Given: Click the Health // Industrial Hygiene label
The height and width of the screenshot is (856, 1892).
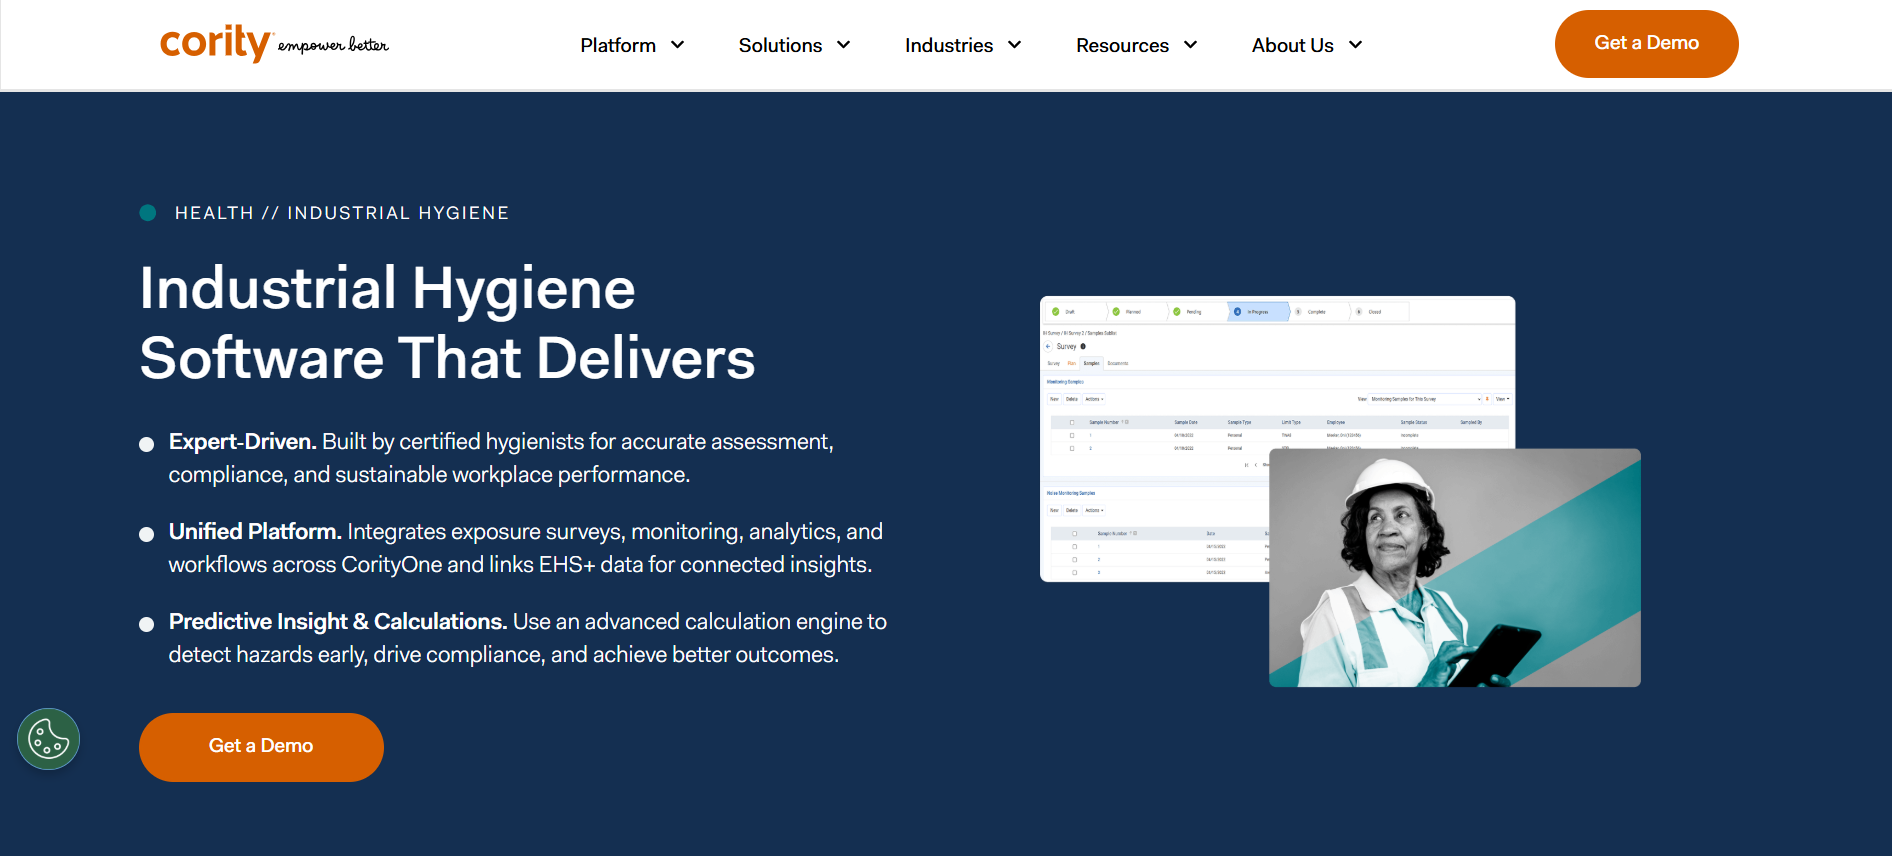Looking at the screenshot, I should (341, 213).
